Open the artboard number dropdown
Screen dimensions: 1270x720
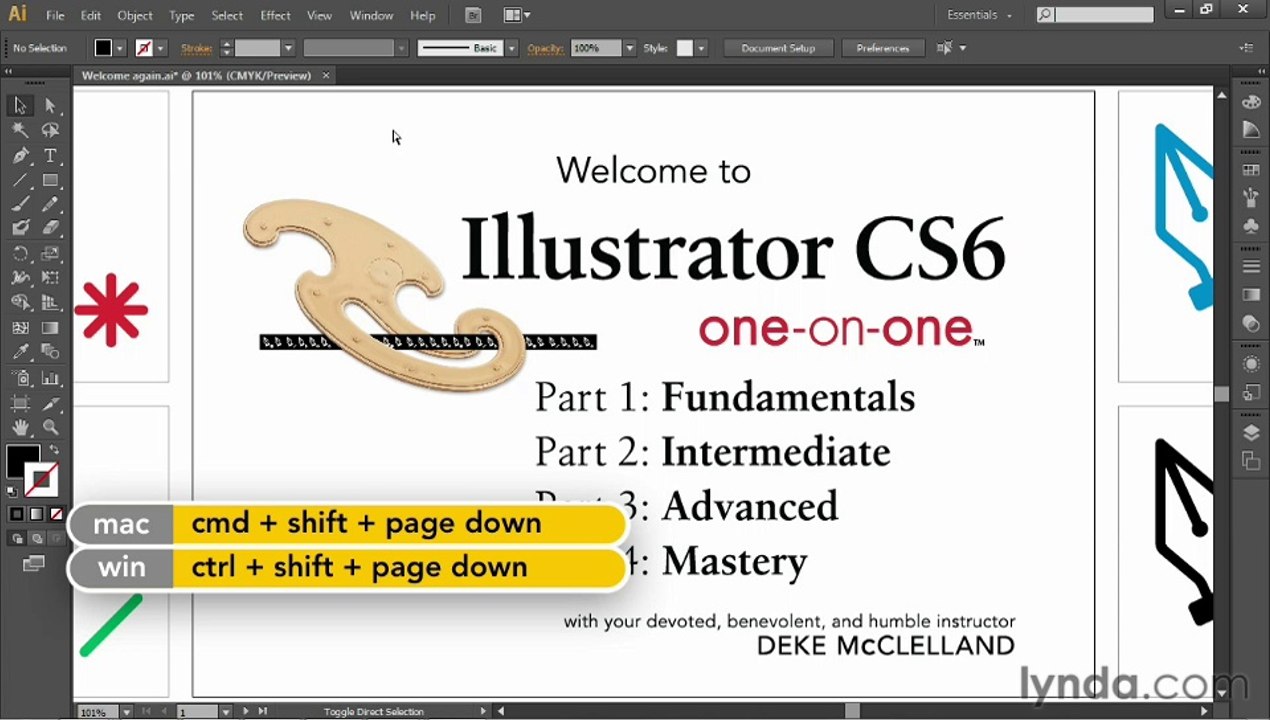click(x=226, y=712)
